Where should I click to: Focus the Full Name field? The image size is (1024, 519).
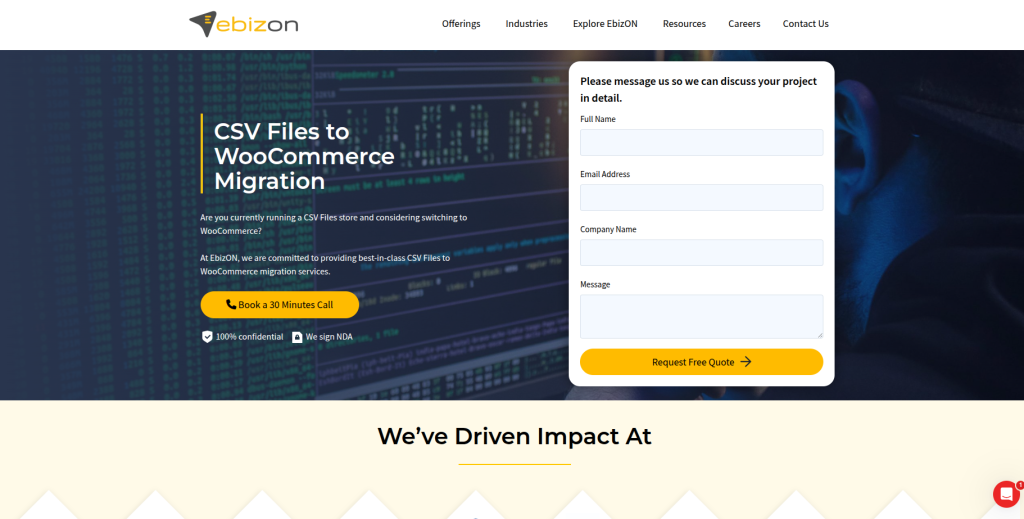(701, 142)
